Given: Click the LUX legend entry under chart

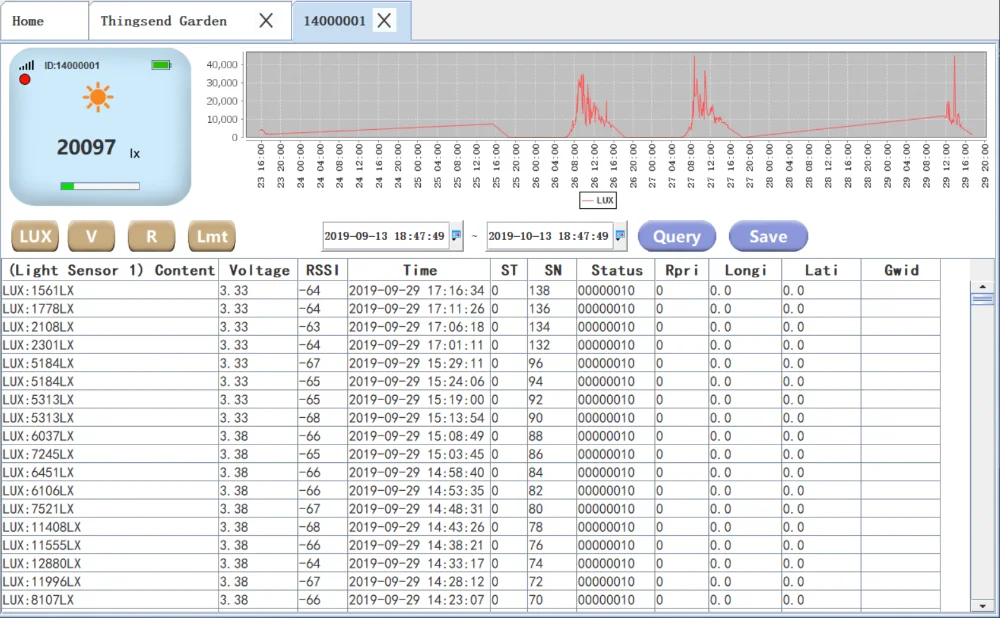Looking at the screenshot, I should (x=598, y=200).
